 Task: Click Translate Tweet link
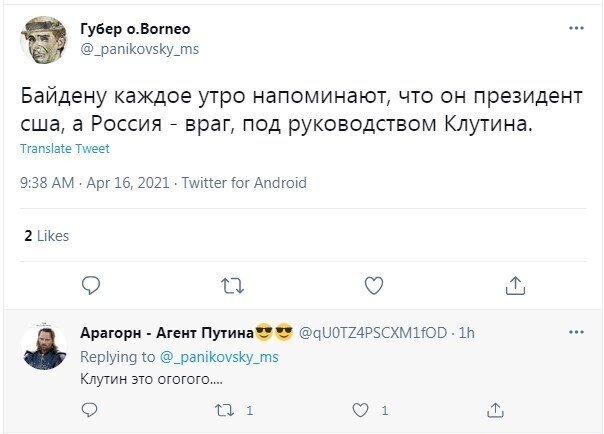coord(65,148)
